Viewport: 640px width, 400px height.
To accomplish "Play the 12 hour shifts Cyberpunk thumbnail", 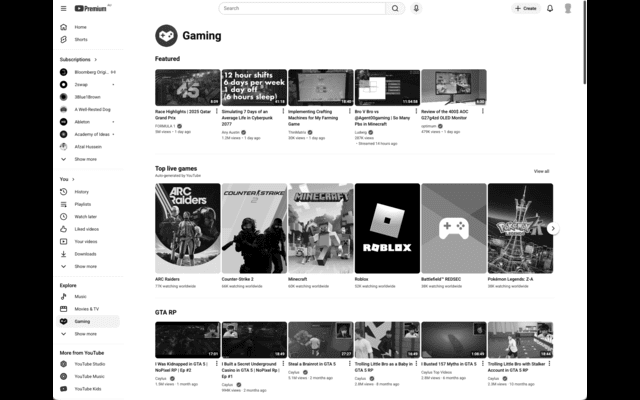I will point(254,87).
